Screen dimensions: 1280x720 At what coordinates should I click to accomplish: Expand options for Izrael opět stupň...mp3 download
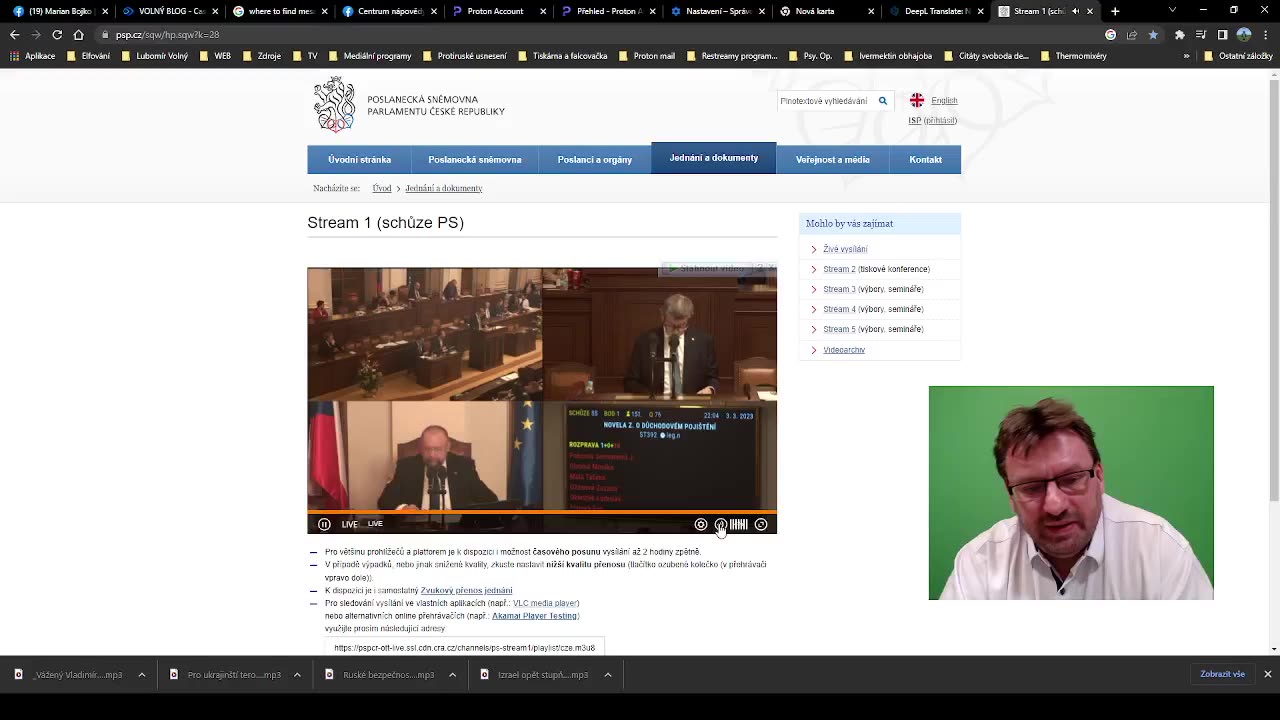(607, 675)
